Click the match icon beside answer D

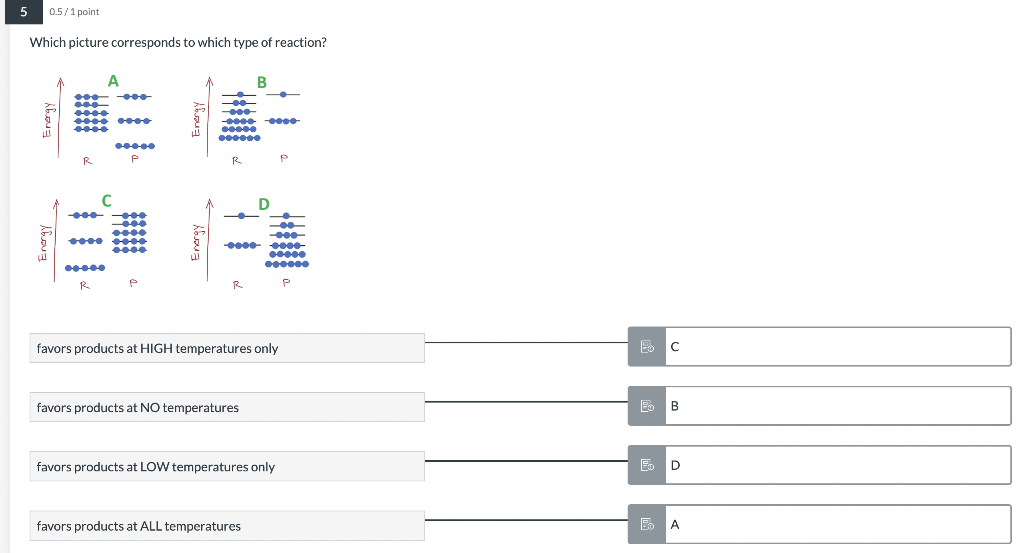coord(646,465)
